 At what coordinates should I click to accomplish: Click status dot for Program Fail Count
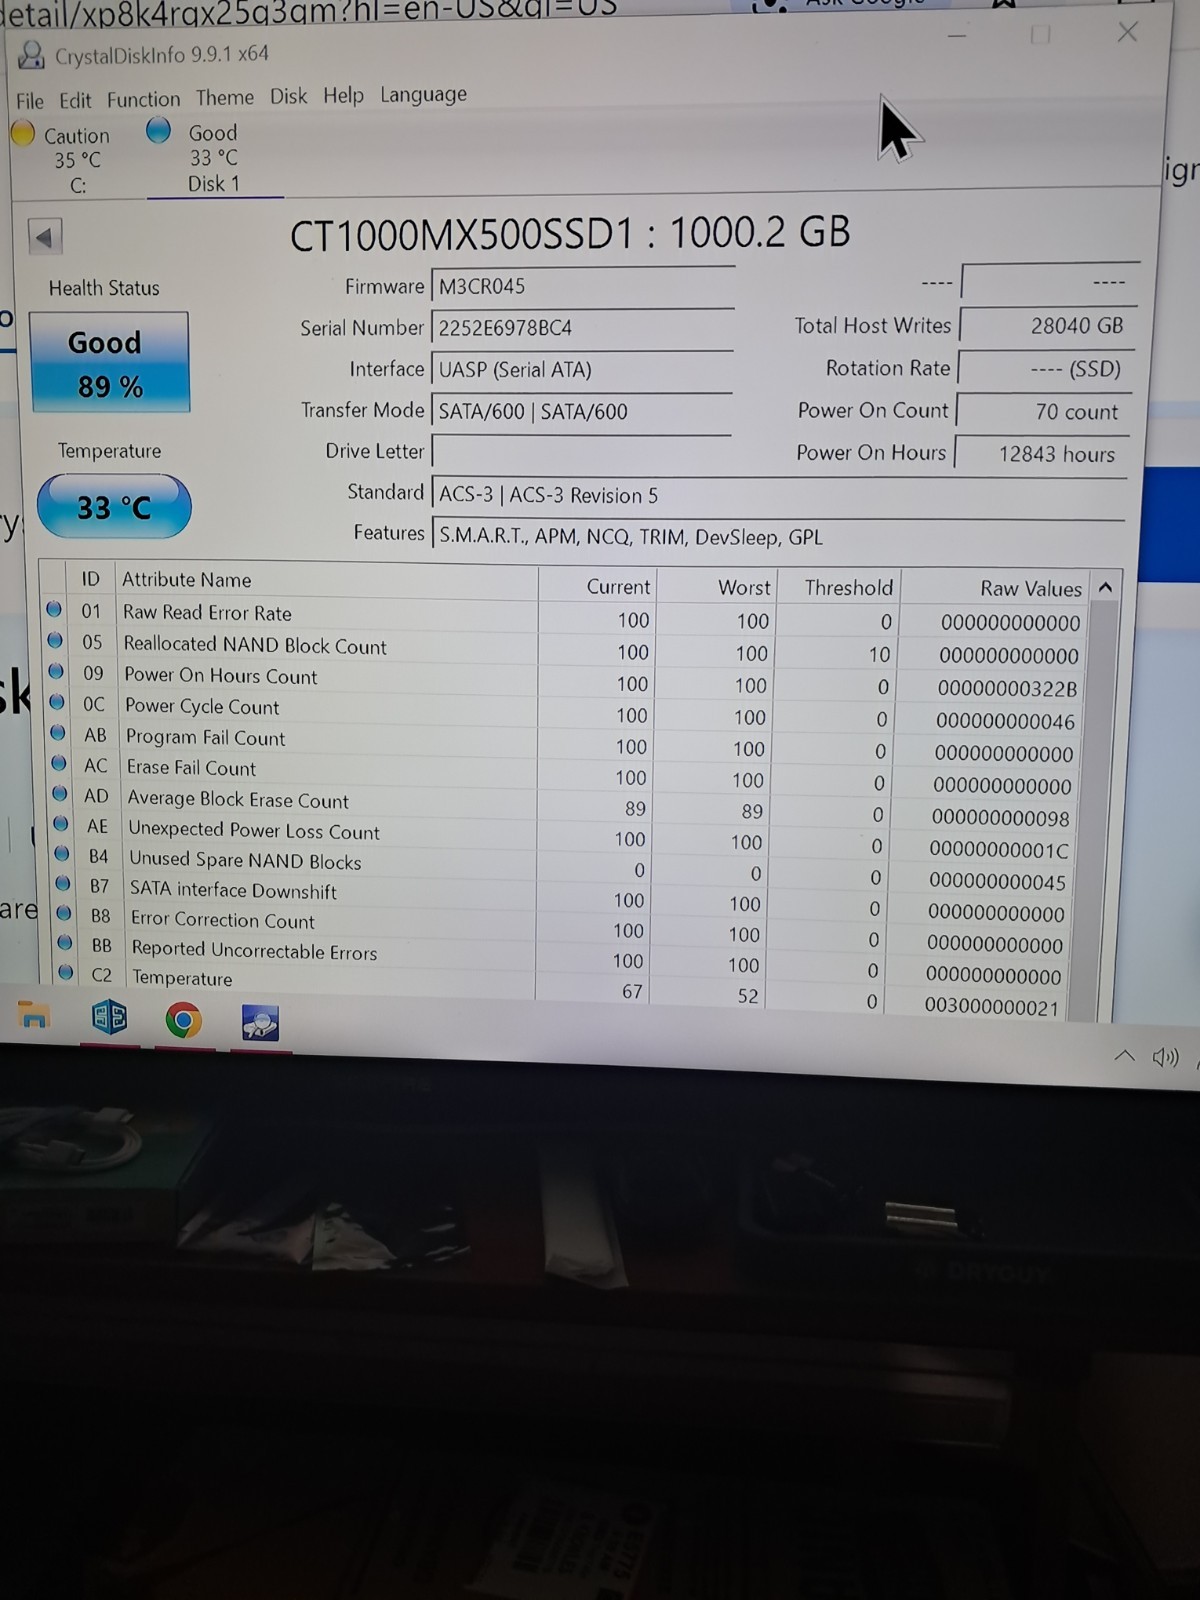(x=58, y=733)
